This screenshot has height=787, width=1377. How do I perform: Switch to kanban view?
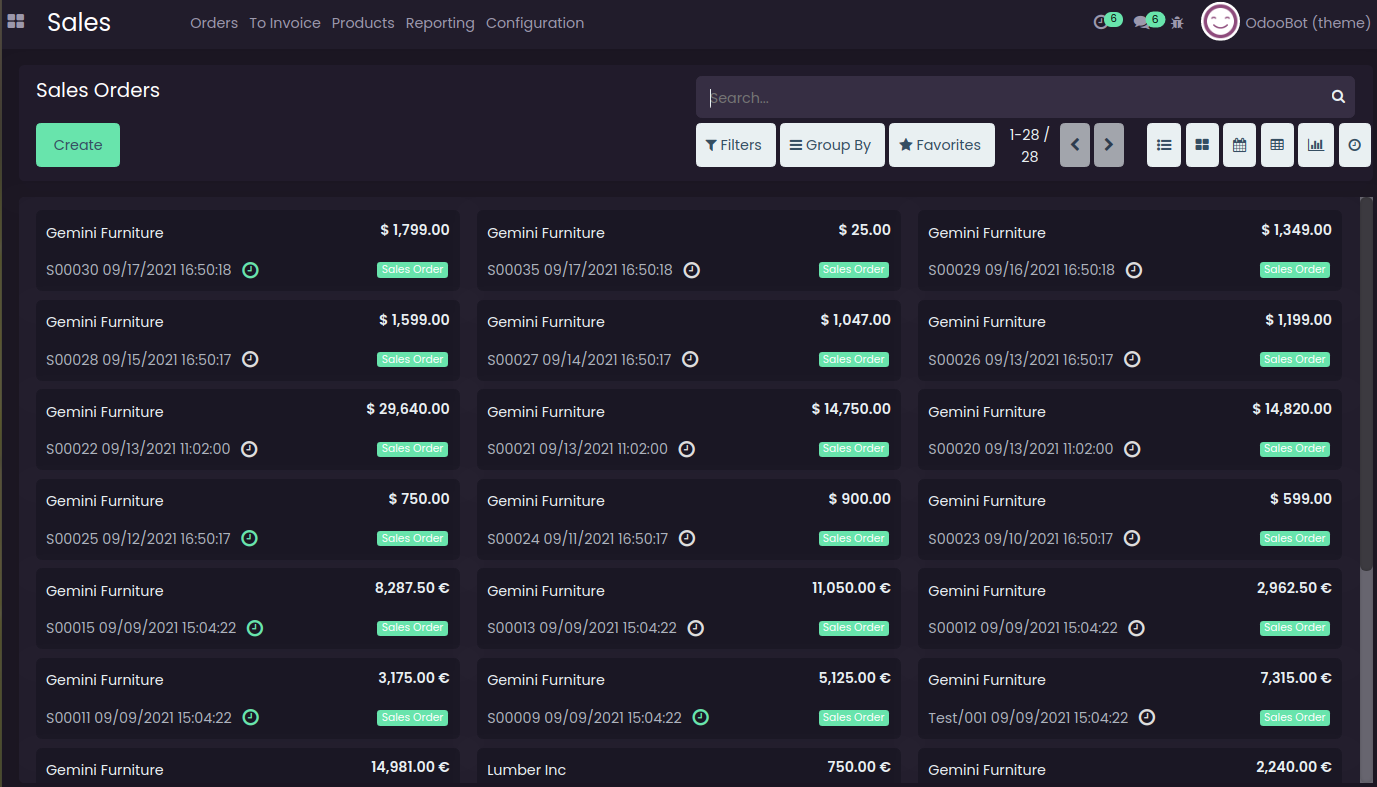(x=1202, y=145)
